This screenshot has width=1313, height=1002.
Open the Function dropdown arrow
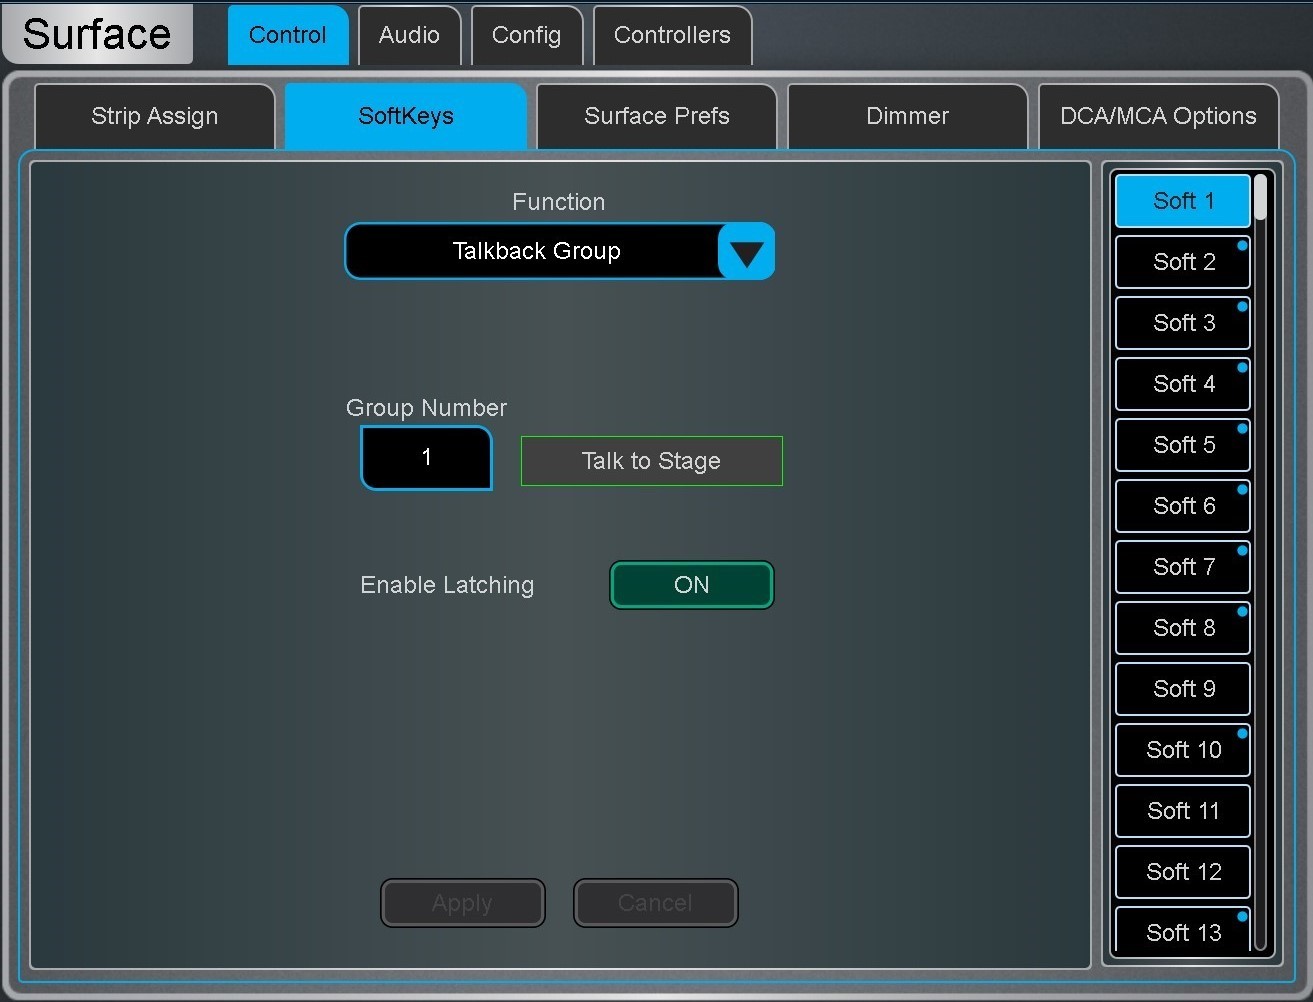click(x=746, y=252)
